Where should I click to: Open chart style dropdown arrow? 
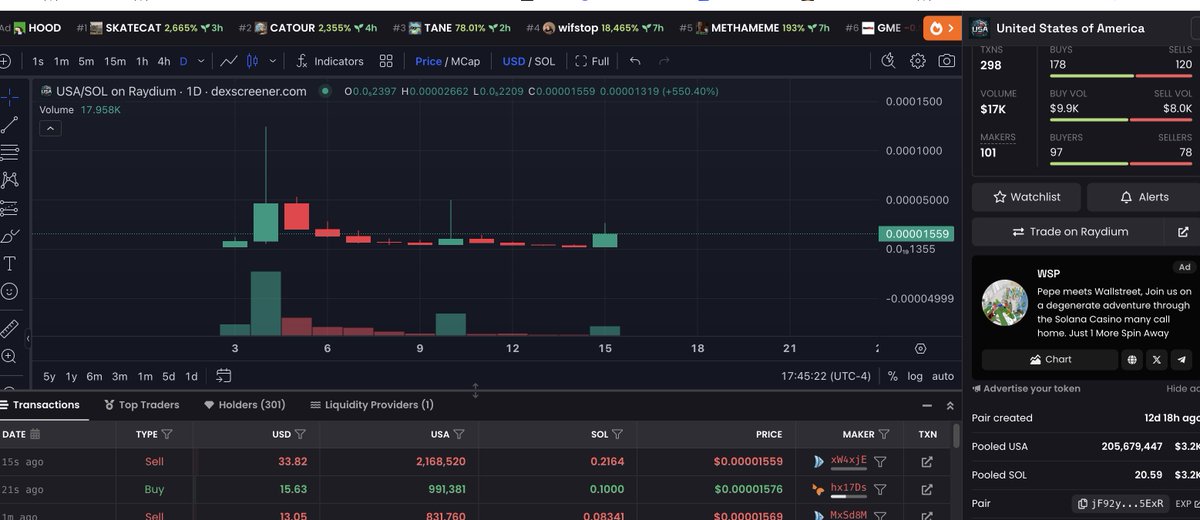(x=271, y=61)
